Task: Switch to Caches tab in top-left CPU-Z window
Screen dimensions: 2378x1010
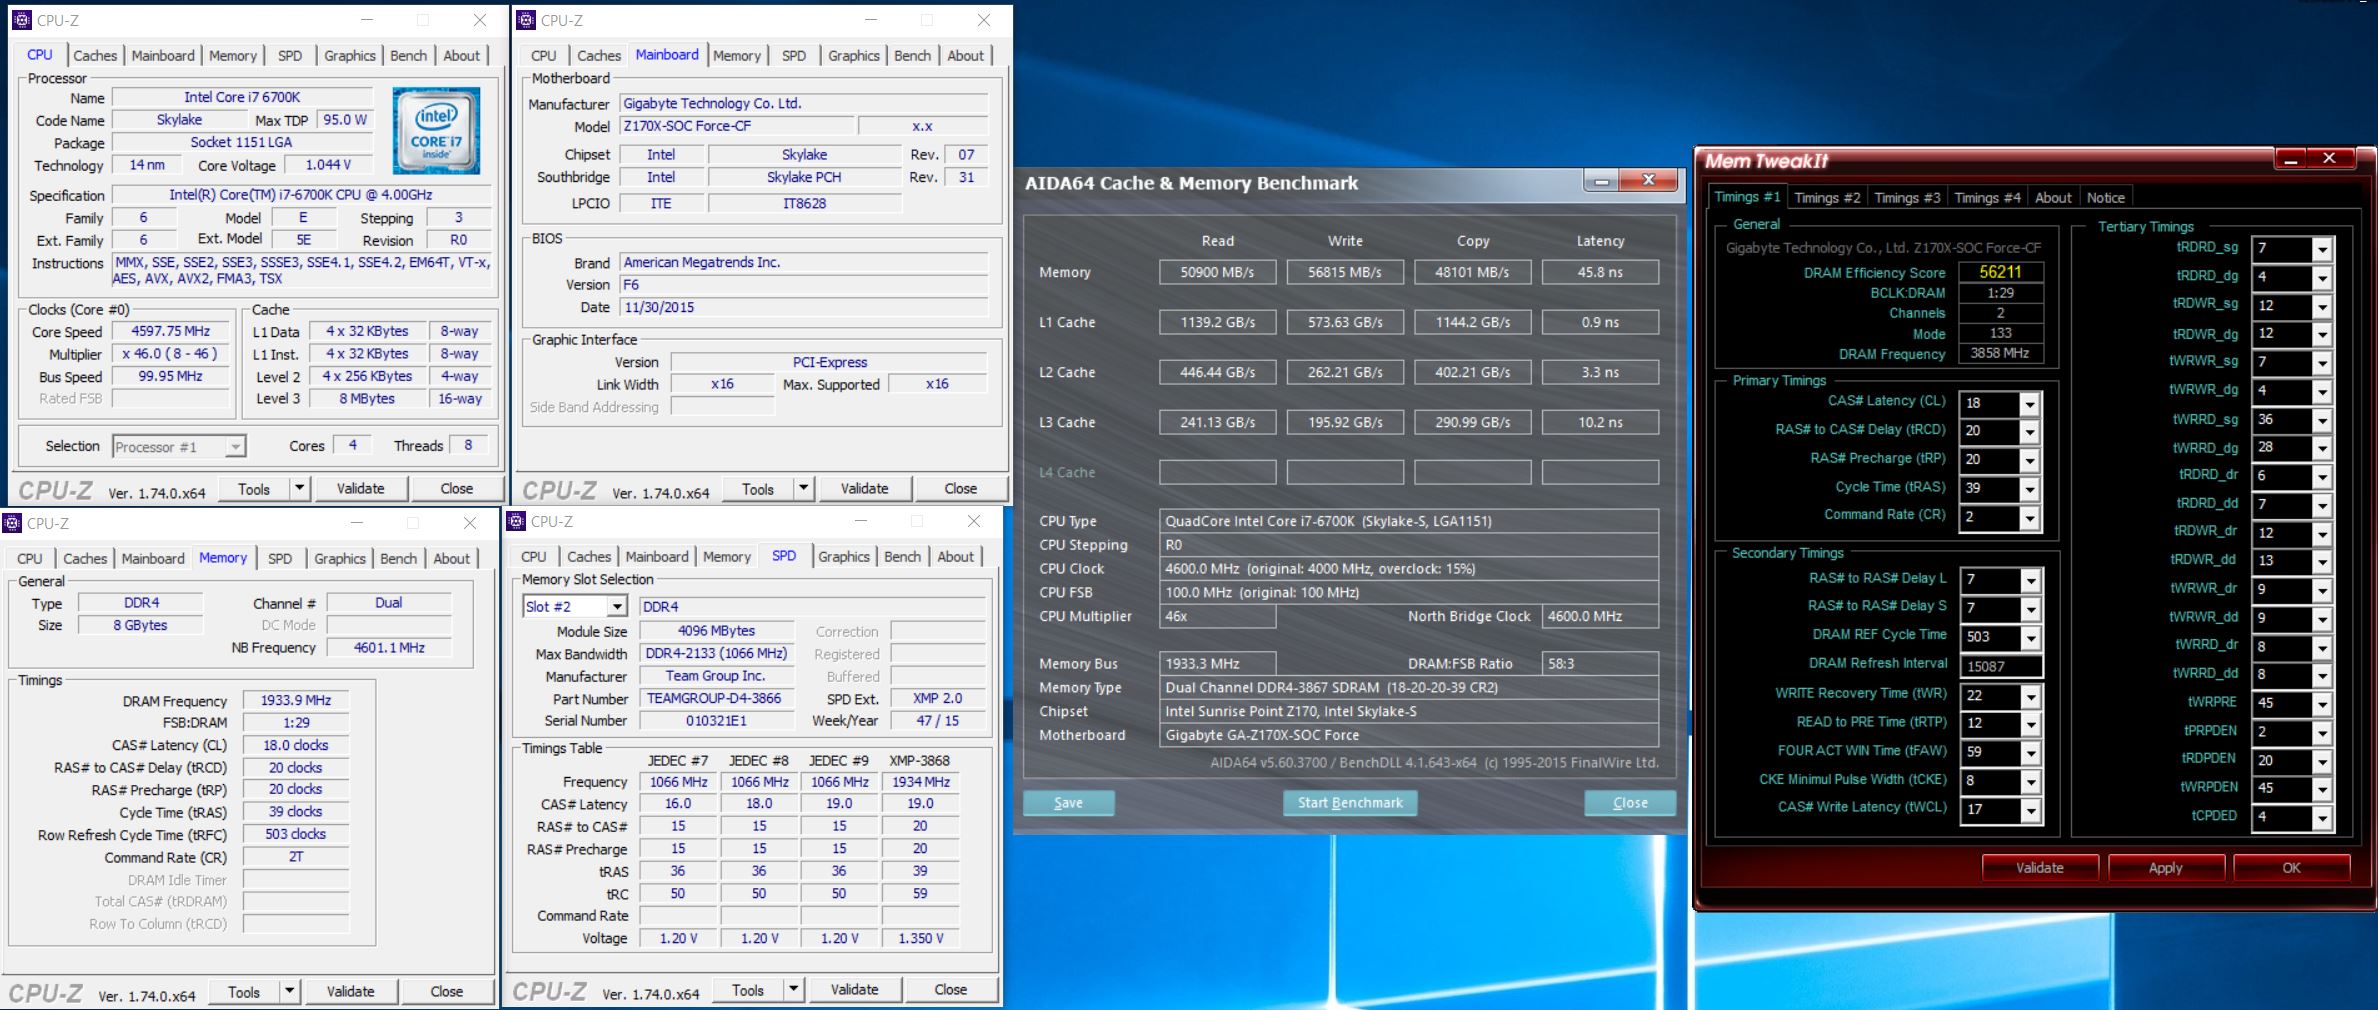Action: [95, 56]
